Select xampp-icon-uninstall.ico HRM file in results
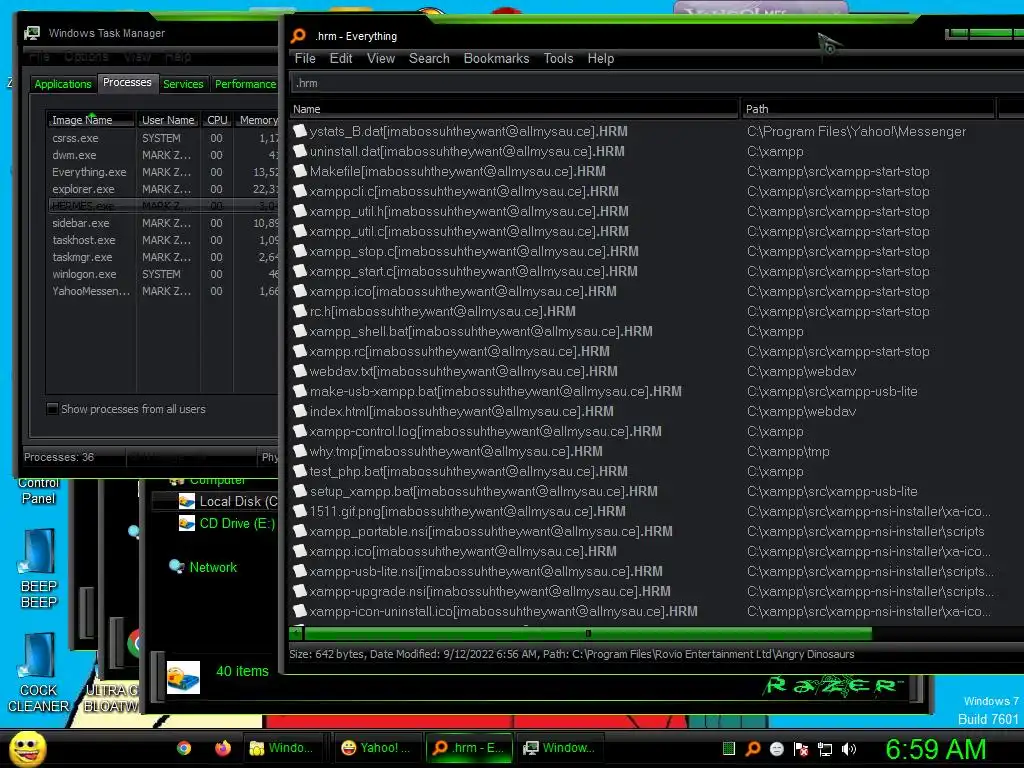The height and width of the screenshot is (768, 1024). 504,612
